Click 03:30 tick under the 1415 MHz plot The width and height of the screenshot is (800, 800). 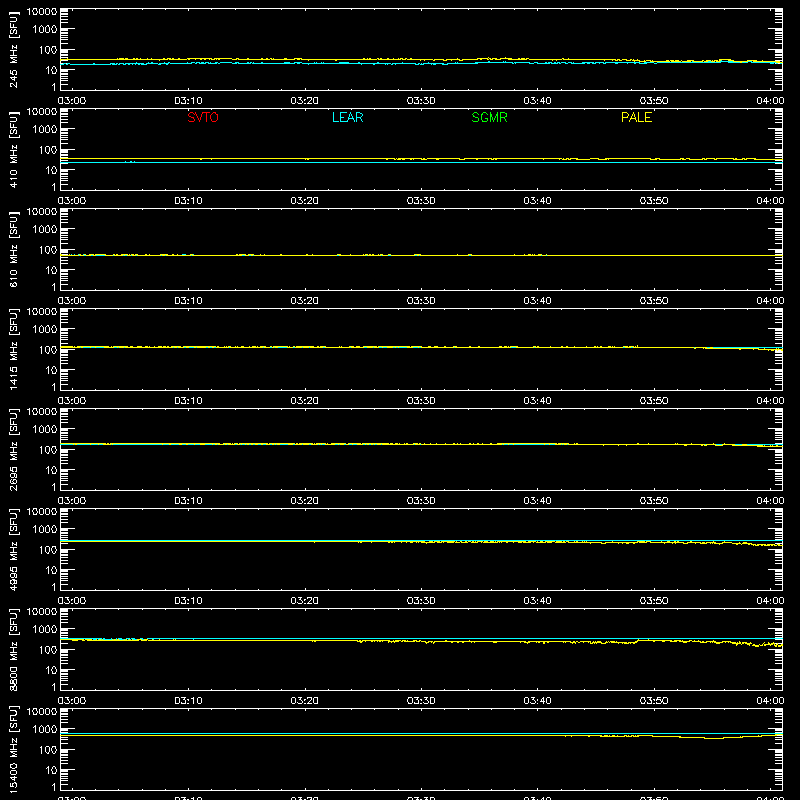[x=421, y=401]
